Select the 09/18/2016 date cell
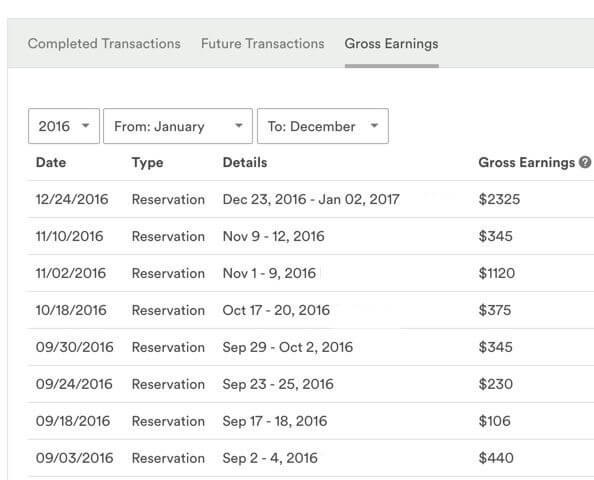 (x=73, y=421)
